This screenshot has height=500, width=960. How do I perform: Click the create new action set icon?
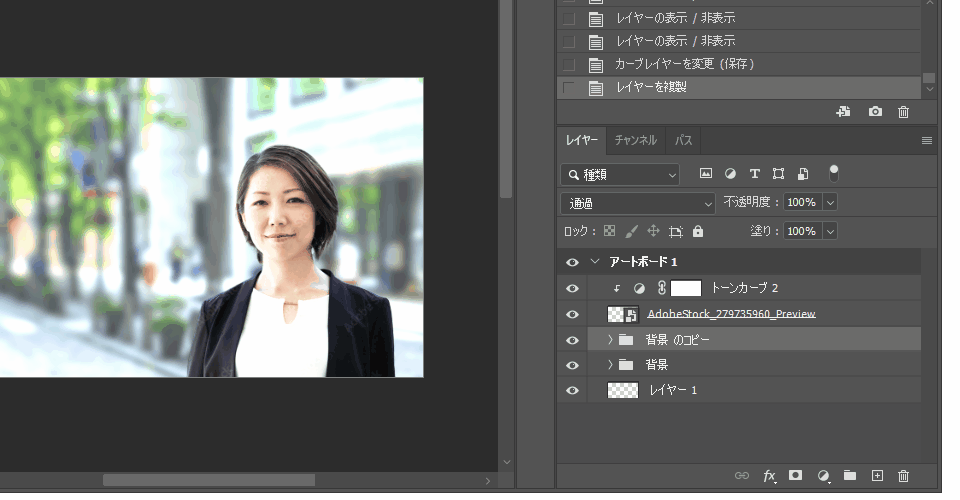(x=843, y=111)
